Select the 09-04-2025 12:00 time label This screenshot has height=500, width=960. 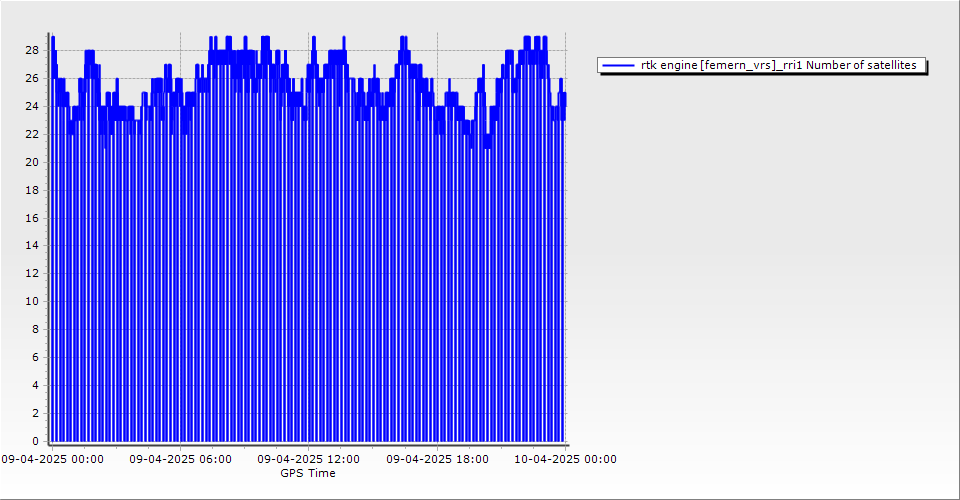309,460
